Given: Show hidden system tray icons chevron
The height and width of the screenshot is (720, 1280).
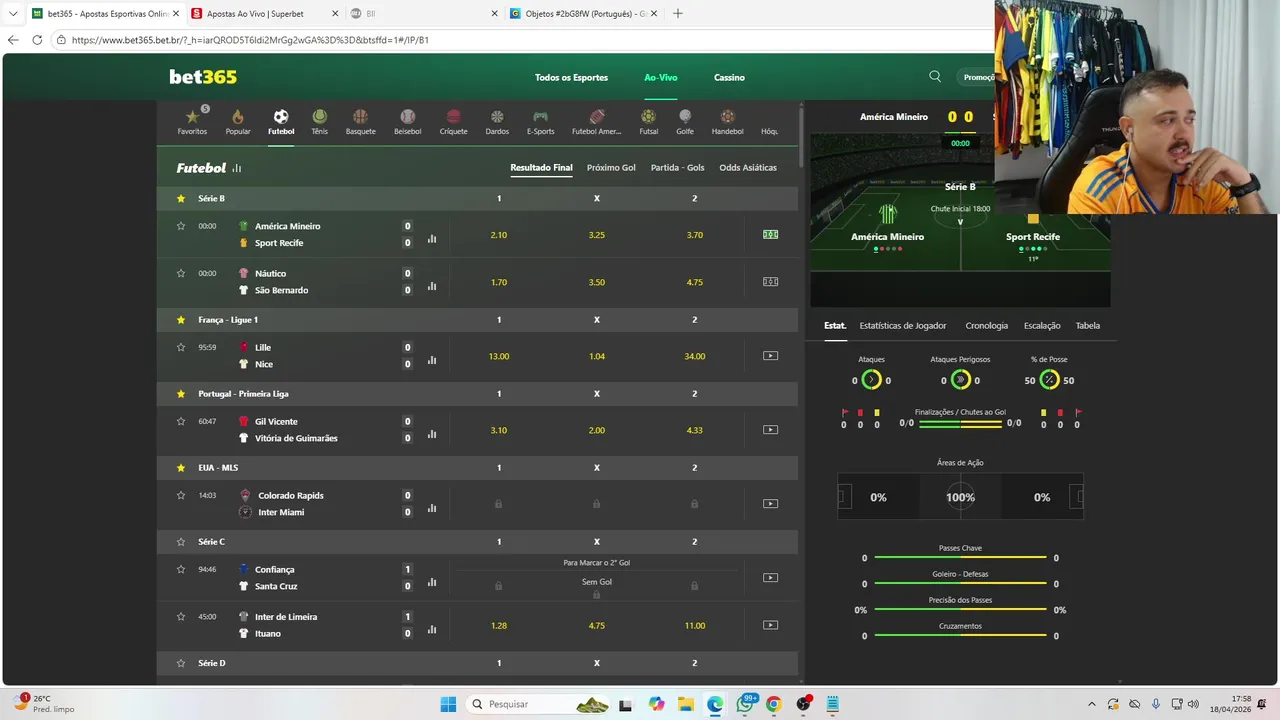Looking at the screenshot, I should pos(1090,704).
